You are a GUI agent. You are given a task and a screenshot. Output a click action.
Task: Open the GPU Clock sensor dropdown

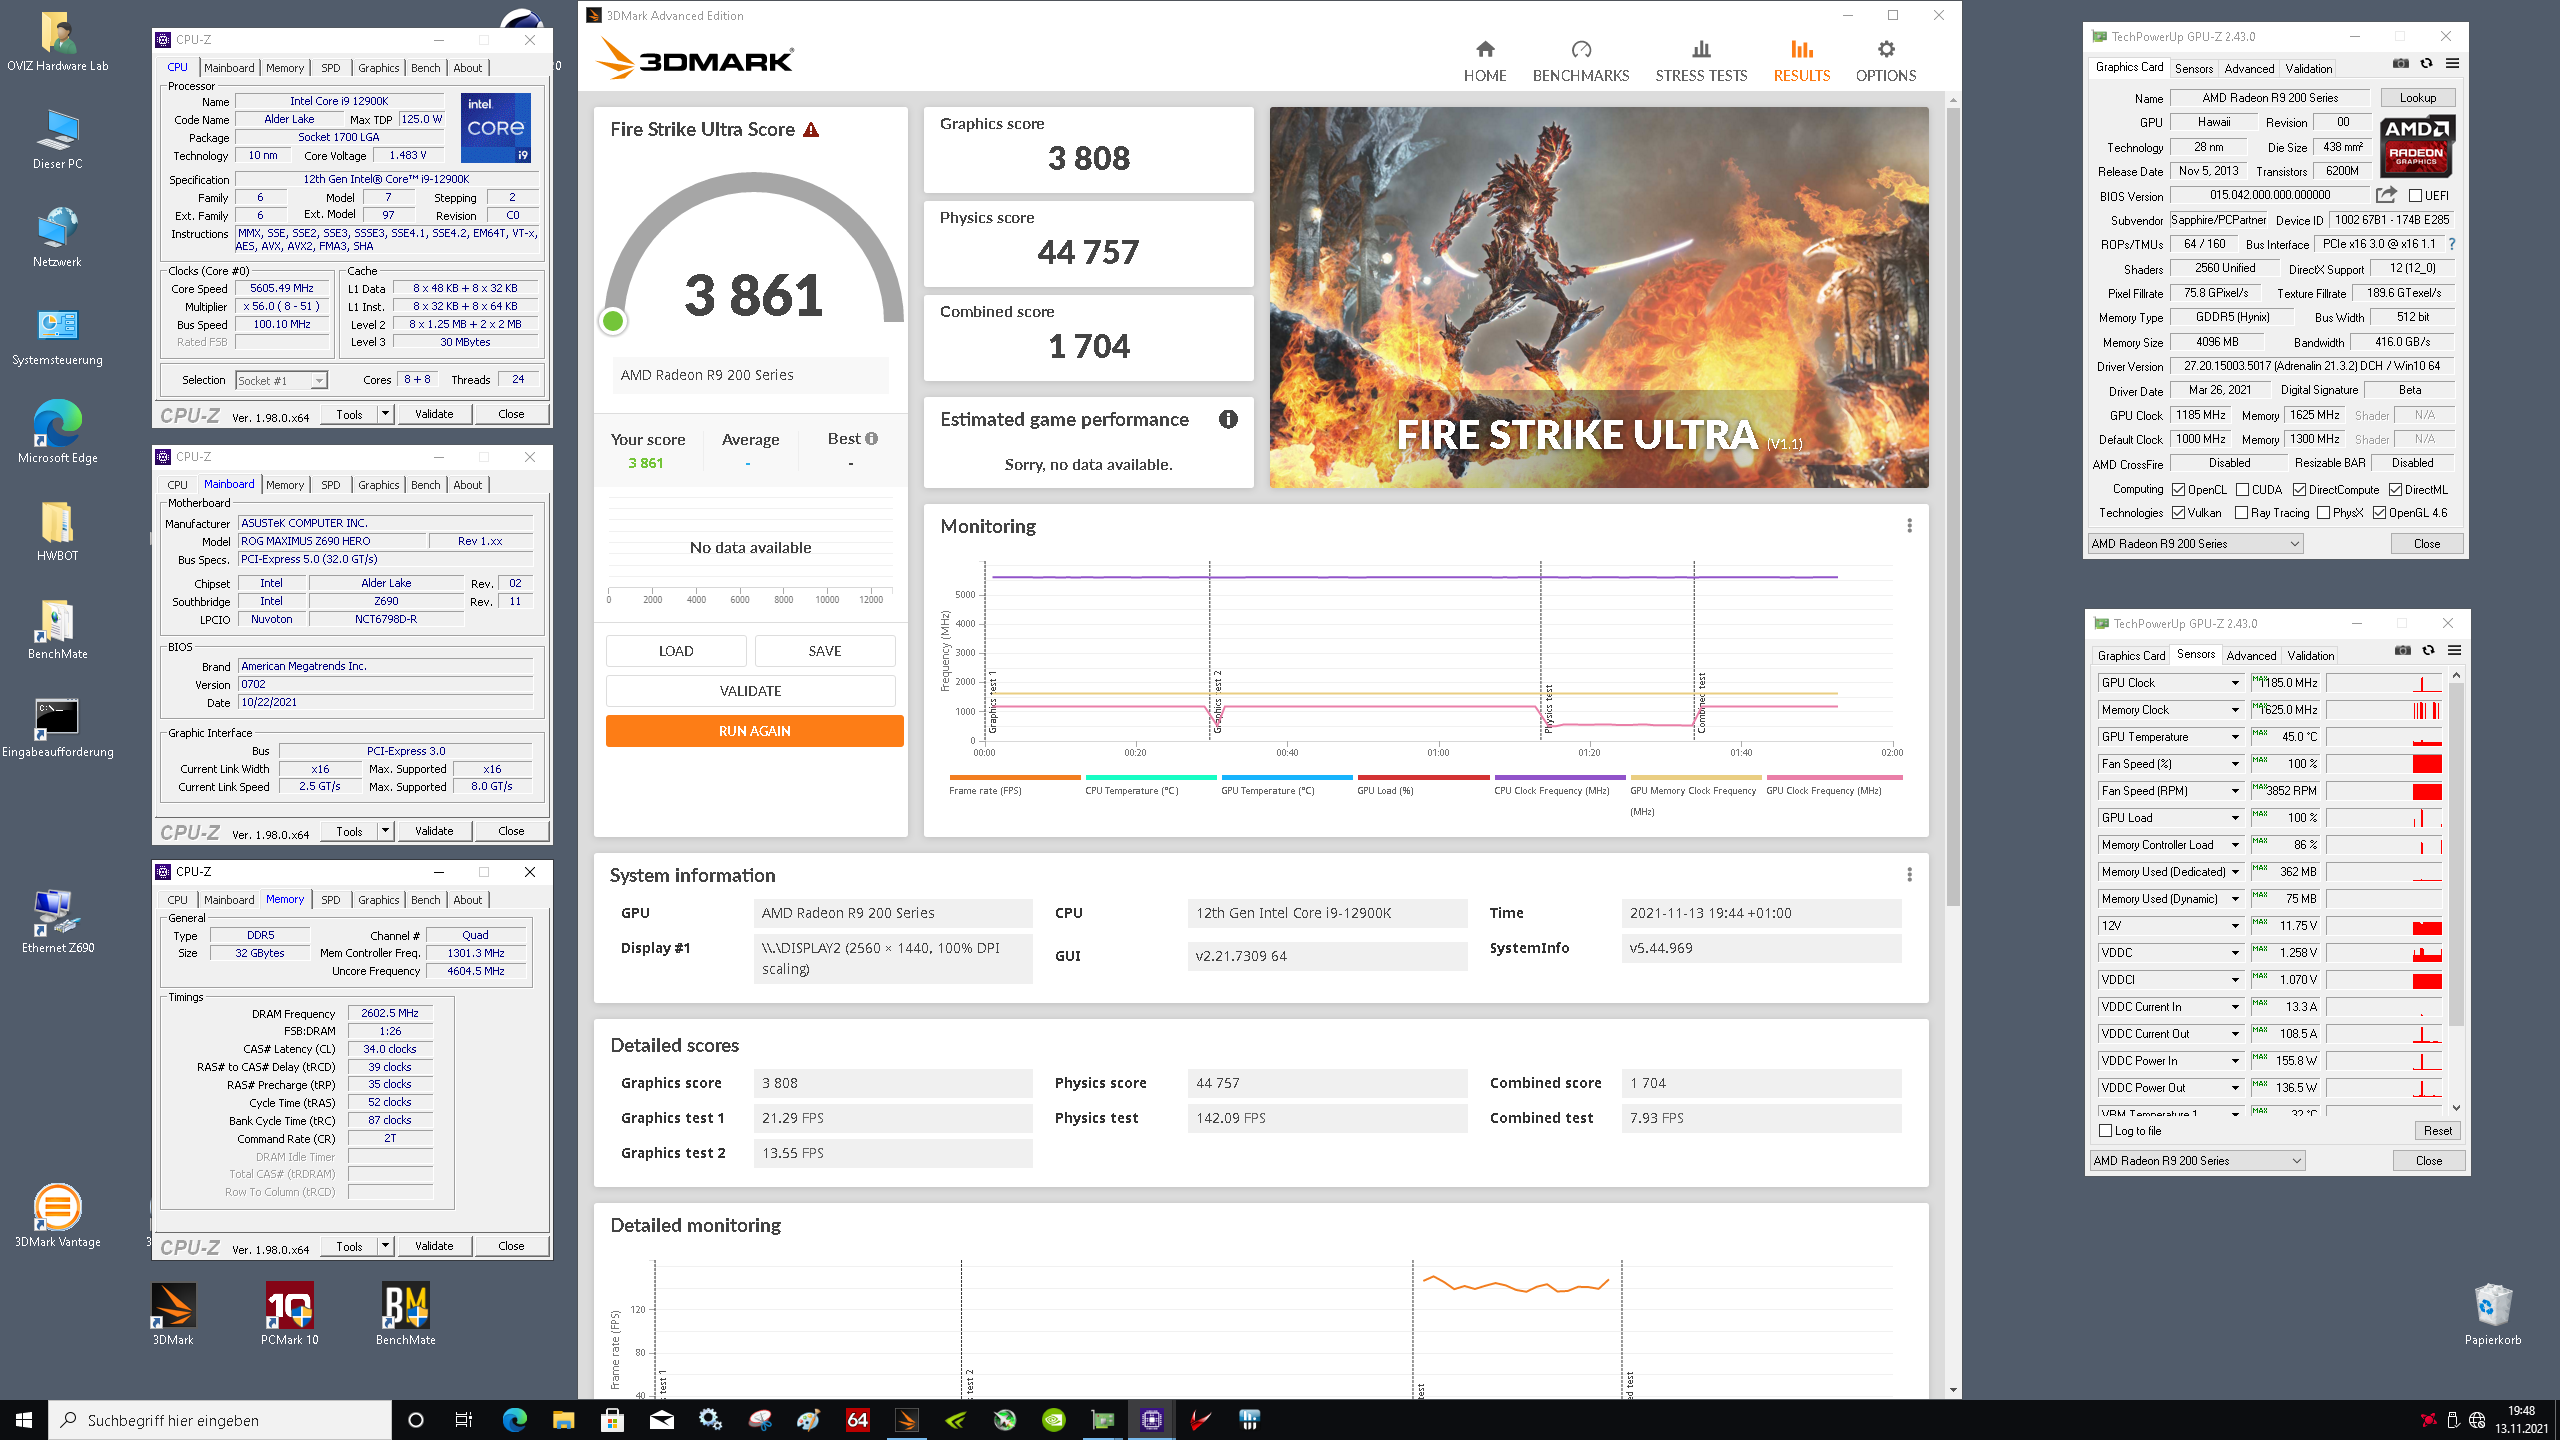(x=2235, y=683)
